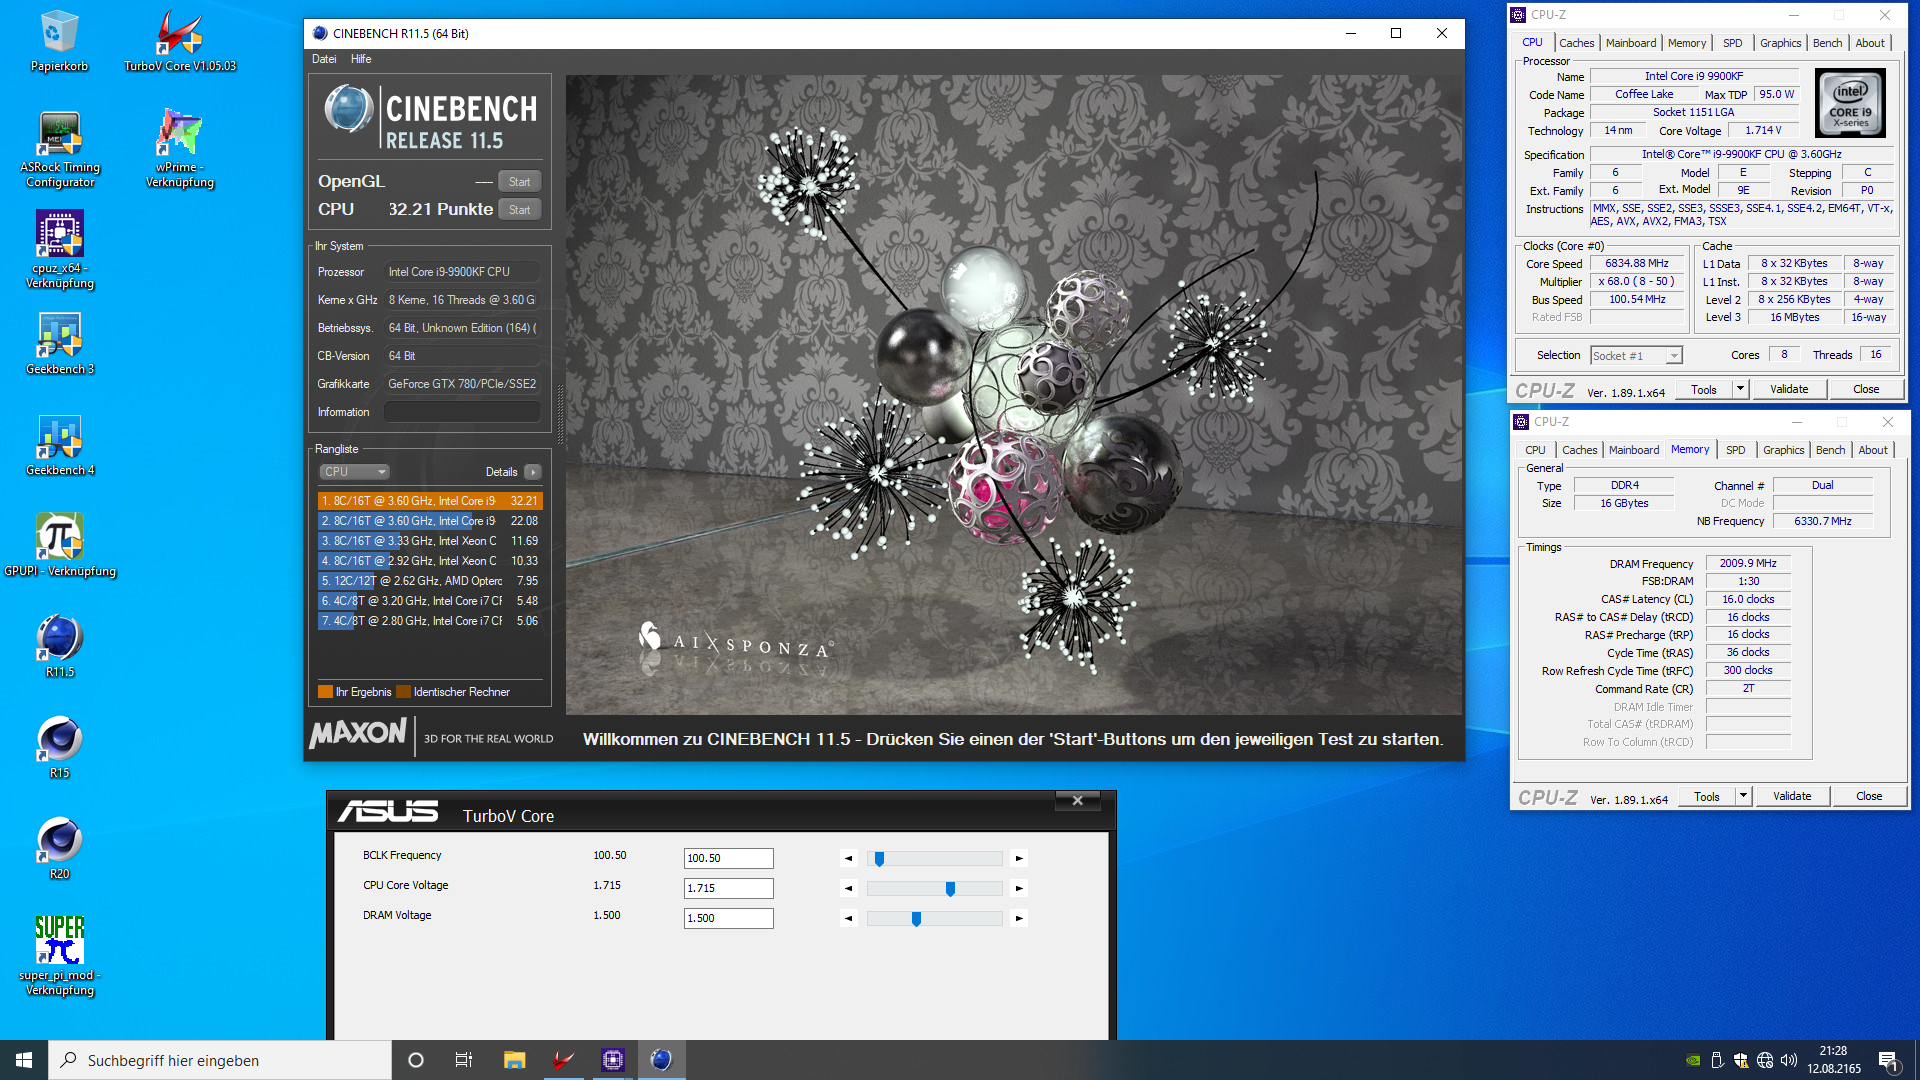Viewport: 1920px width, 1080px height.
Task: Open GPUPI Verknüpfung desktop shortcut
Action: coord(60,546)
